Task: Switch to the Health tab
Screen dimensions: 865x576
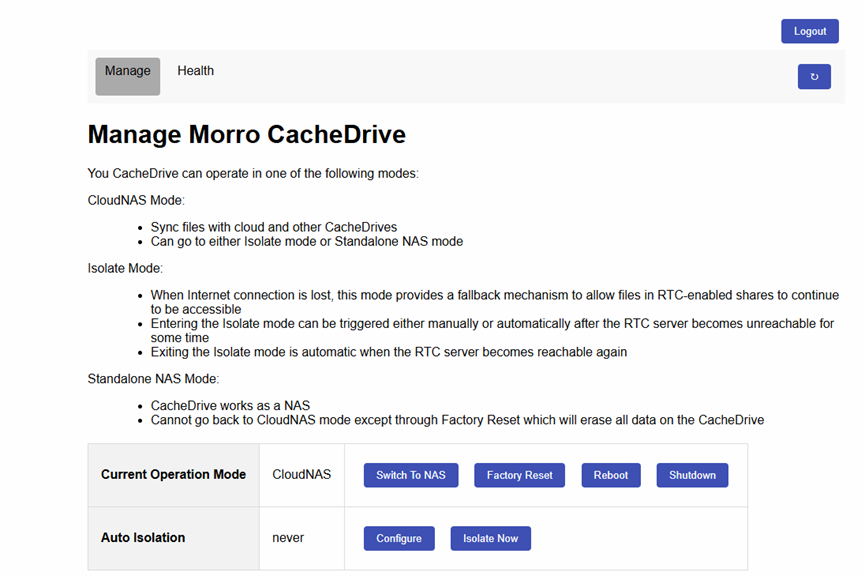Action: [195, 71]
